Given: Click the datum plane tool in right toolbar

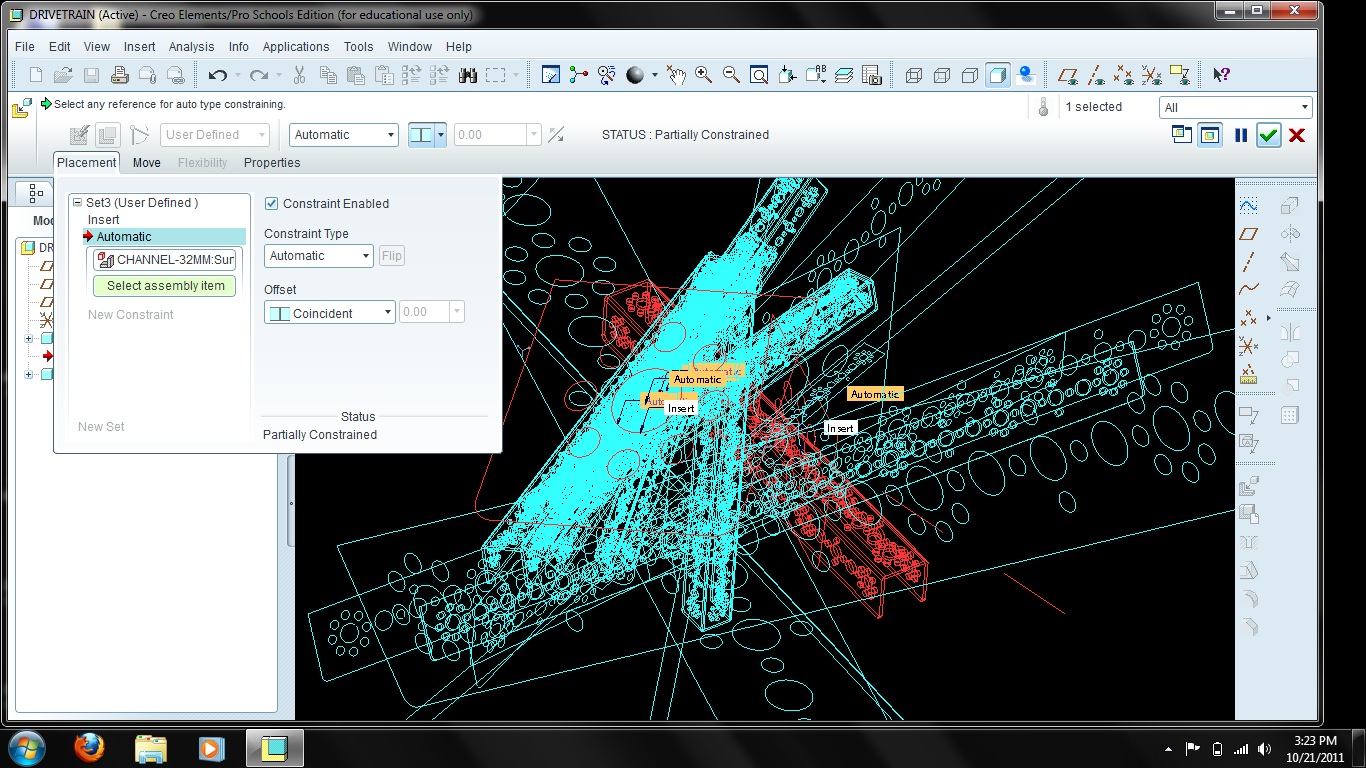Looking at the screenshot, I should click(x=1248, y=234).
